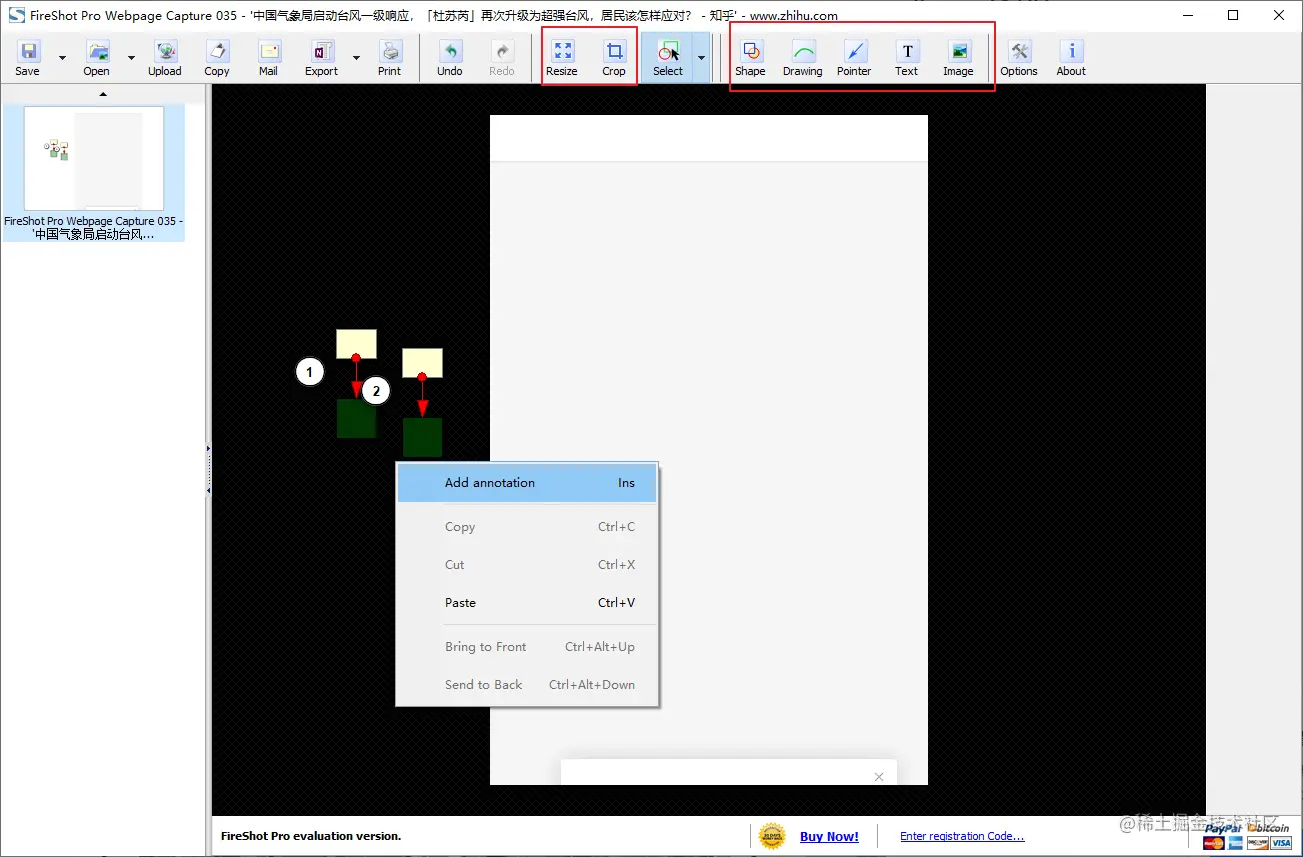
Task: Undo the last edit
Action: (449, 57)
